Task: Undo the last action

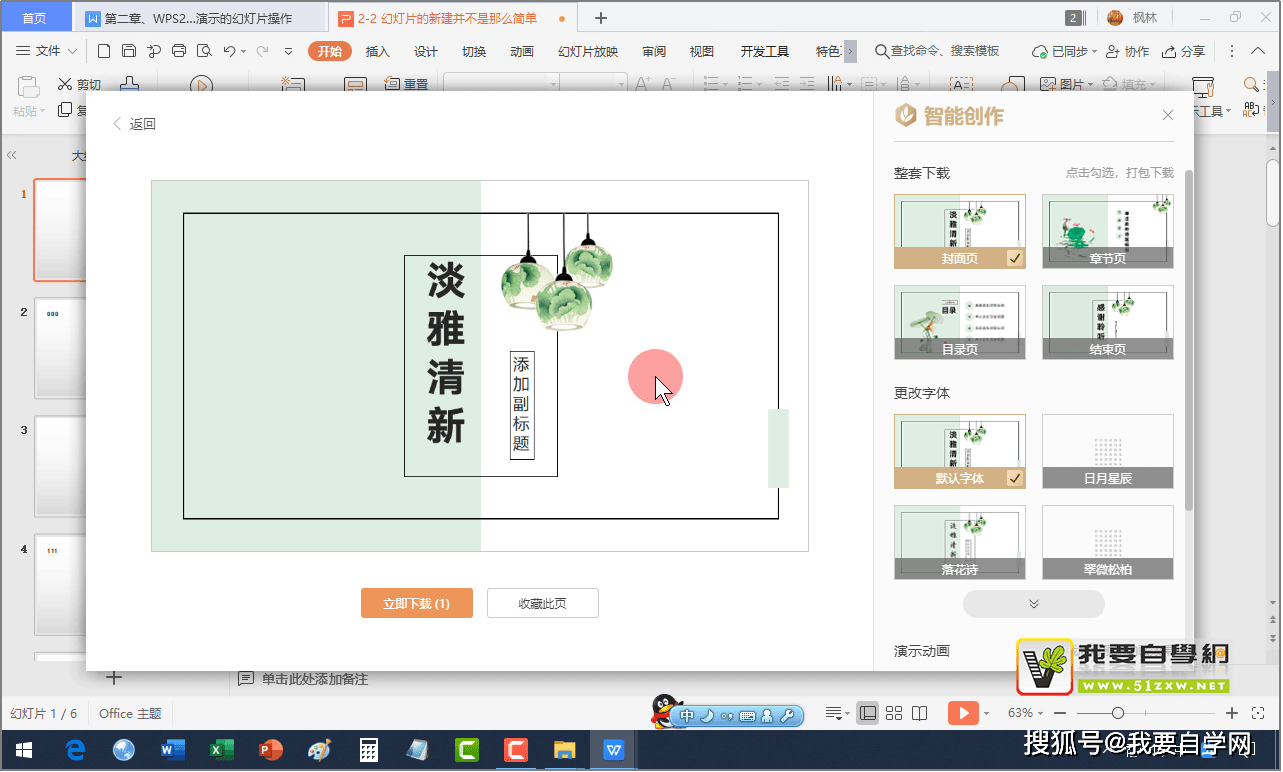Action: coord(230,51)
